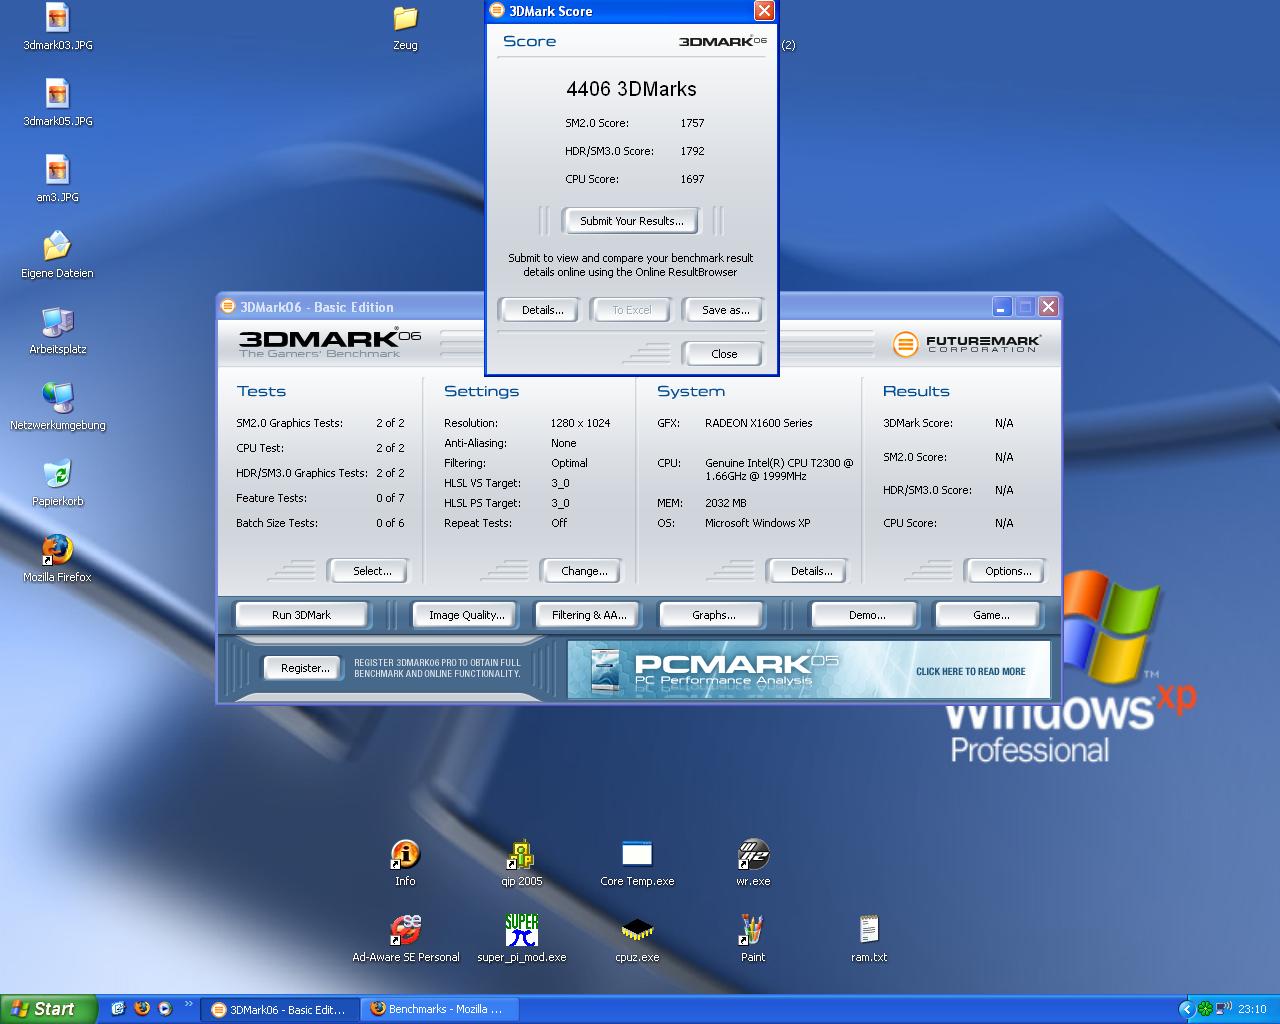Open the Arbeitsplatz desktop icon
1280x1024 pixels.
coord(57,331)
